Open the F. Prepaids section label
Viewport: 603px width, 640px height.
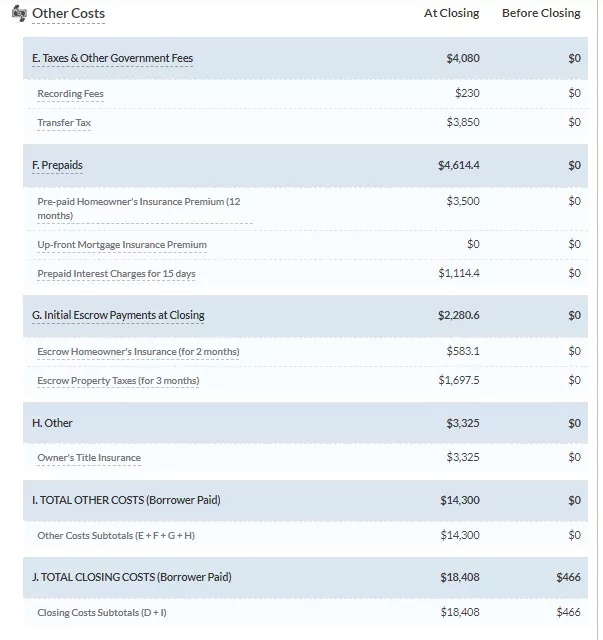click(57, 165)
